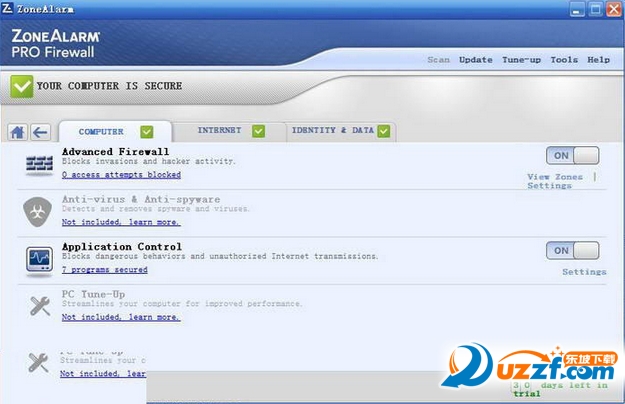
Task: Click the Anti-virus & Anti-spyware heading
Action: coord(141,199)
